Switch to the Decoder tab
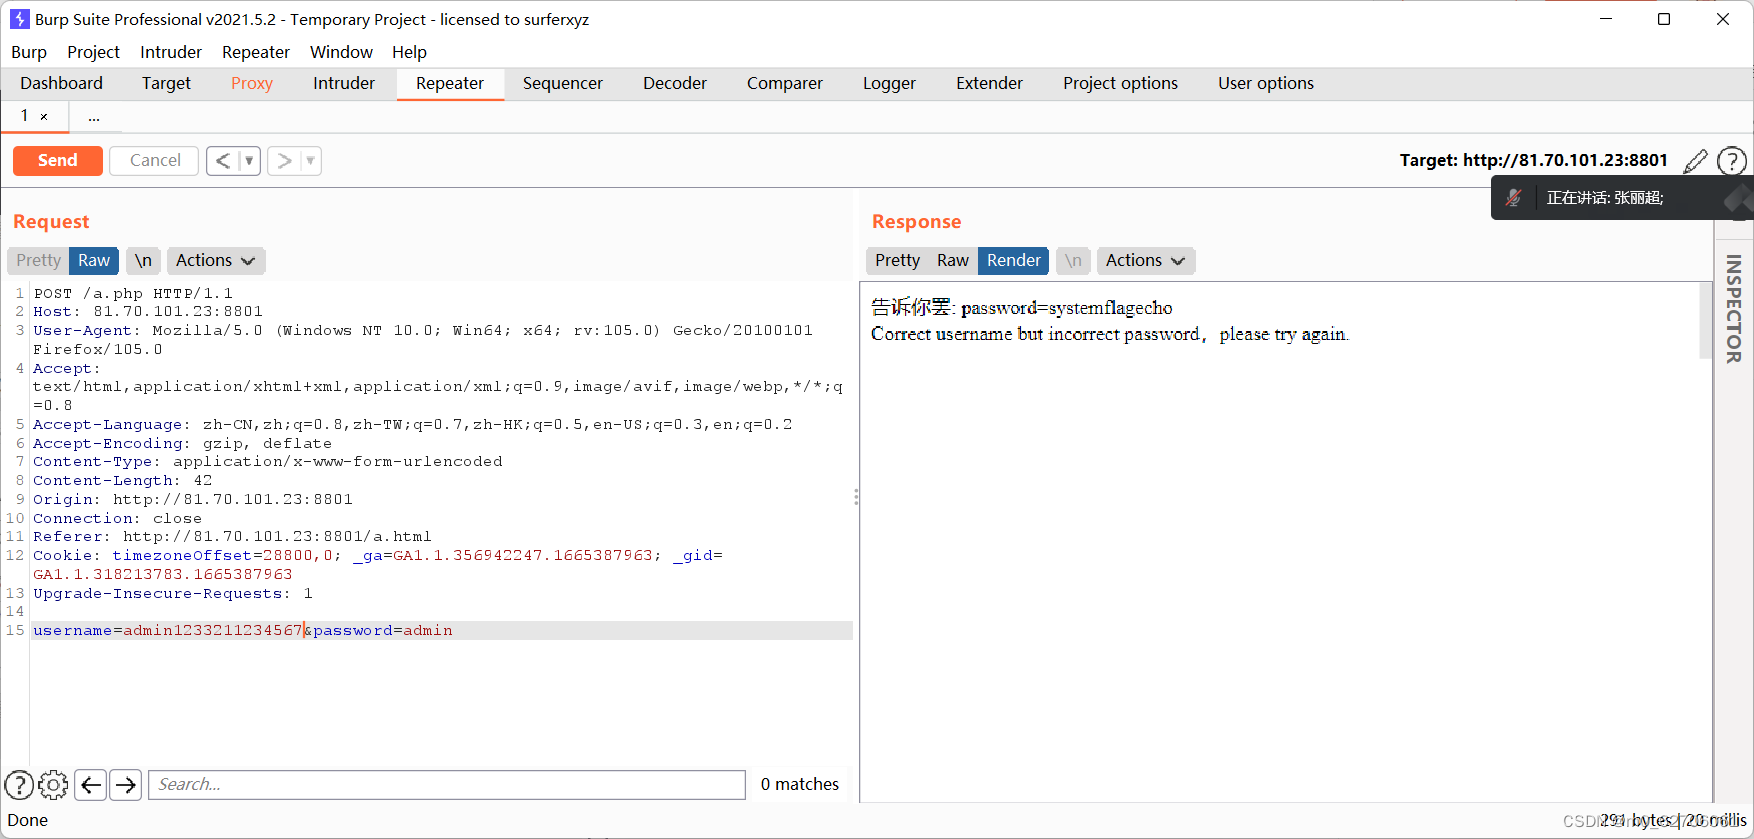The width and height of the screenshot is (1754, 839). pos(675,84)
